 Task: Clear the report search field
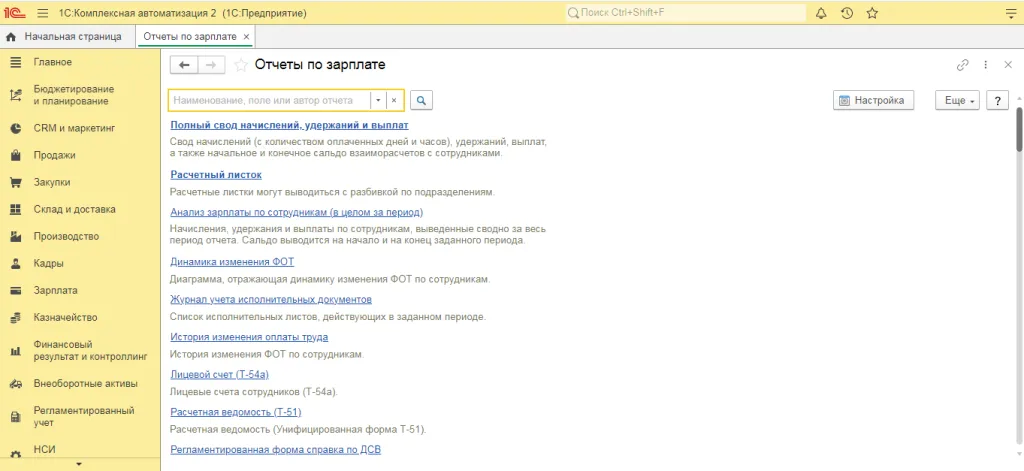[x=394, y=101]
